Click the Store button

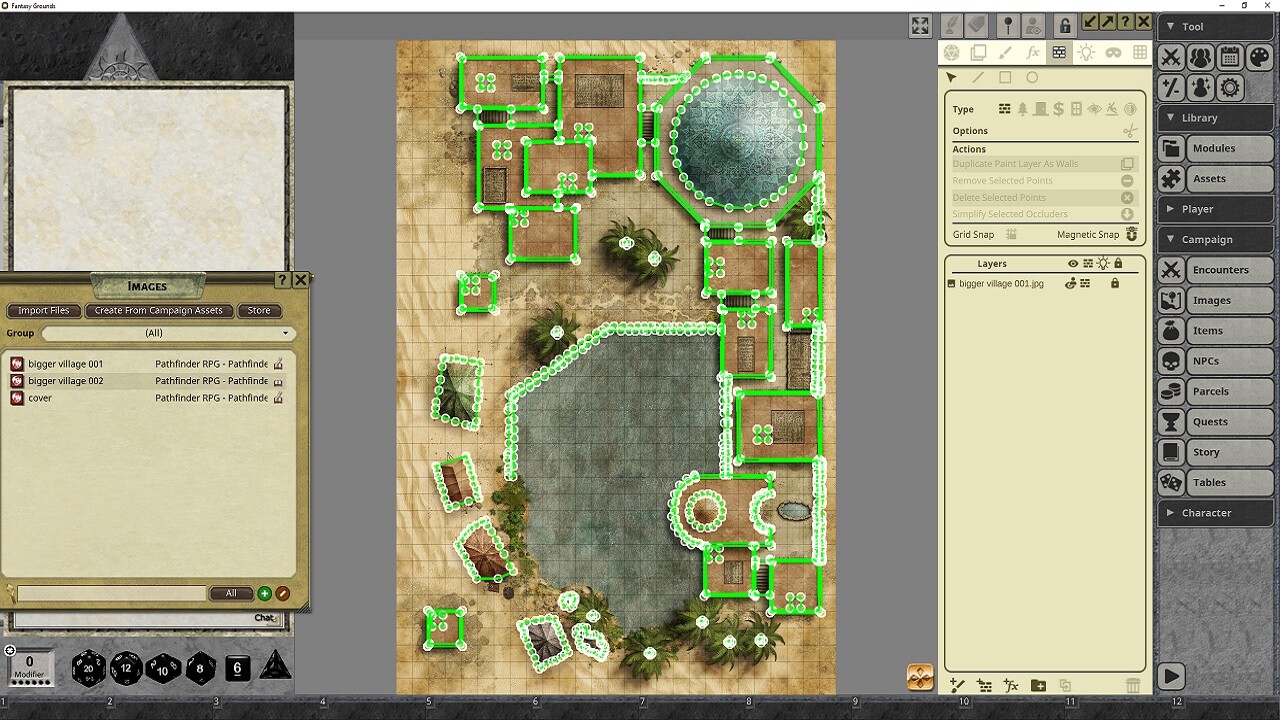[259, 311]
